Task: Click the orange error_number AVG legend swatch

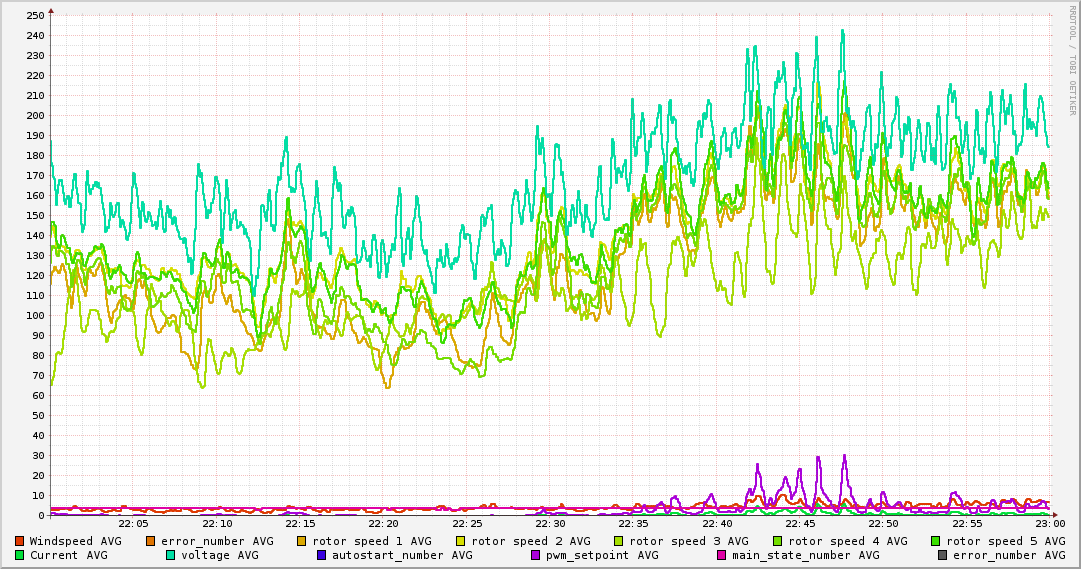Action: (x=150, y=541)
